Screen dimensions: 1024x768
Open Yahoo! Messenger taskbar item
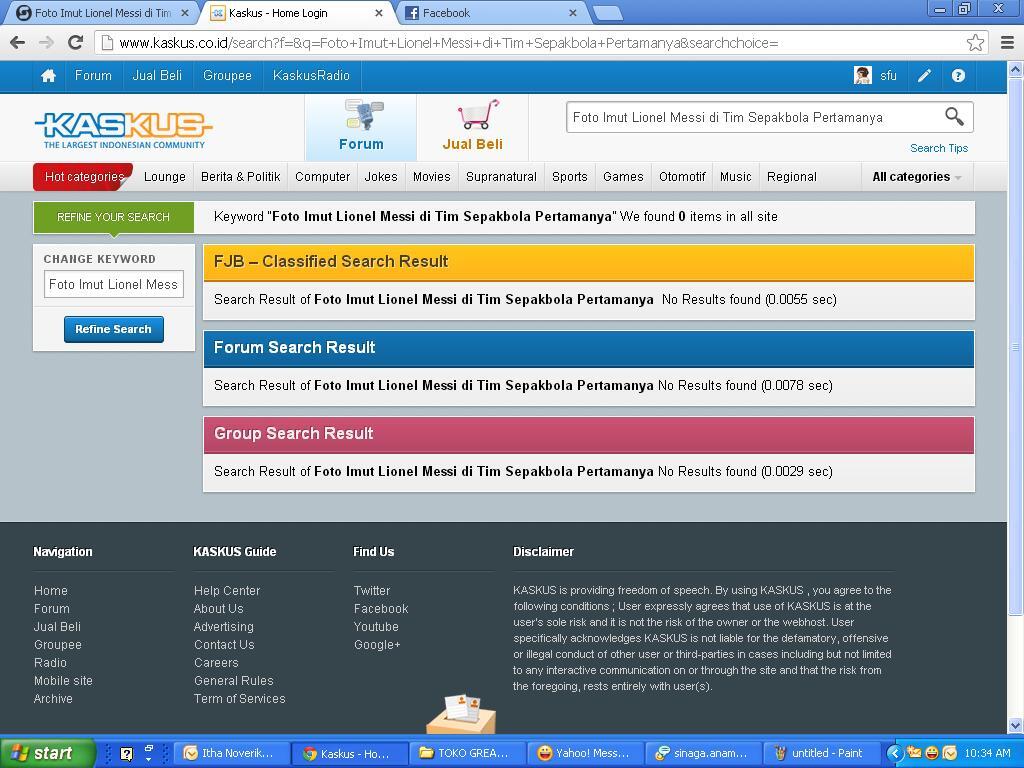(585, 753)
